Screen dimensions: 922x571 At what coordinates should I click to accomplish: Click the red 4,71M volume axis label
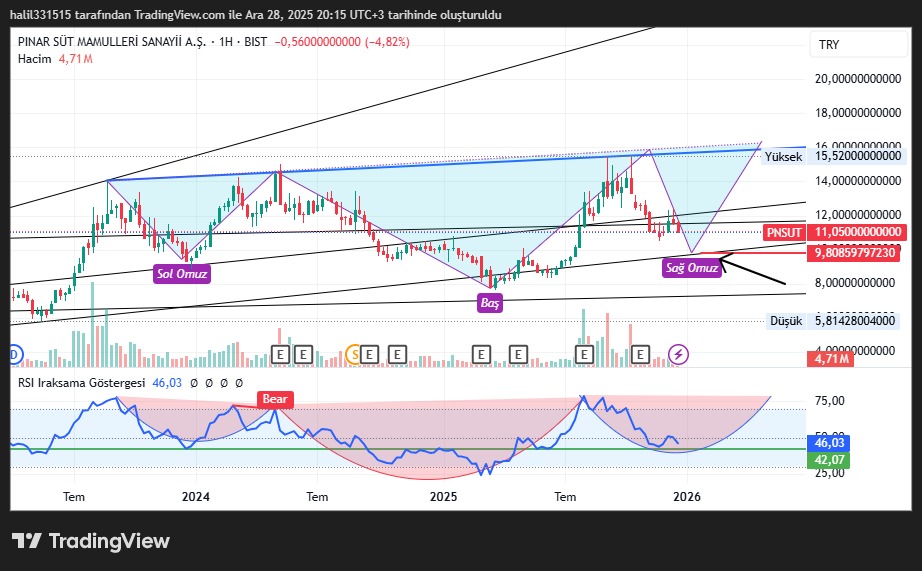point(831,358)
